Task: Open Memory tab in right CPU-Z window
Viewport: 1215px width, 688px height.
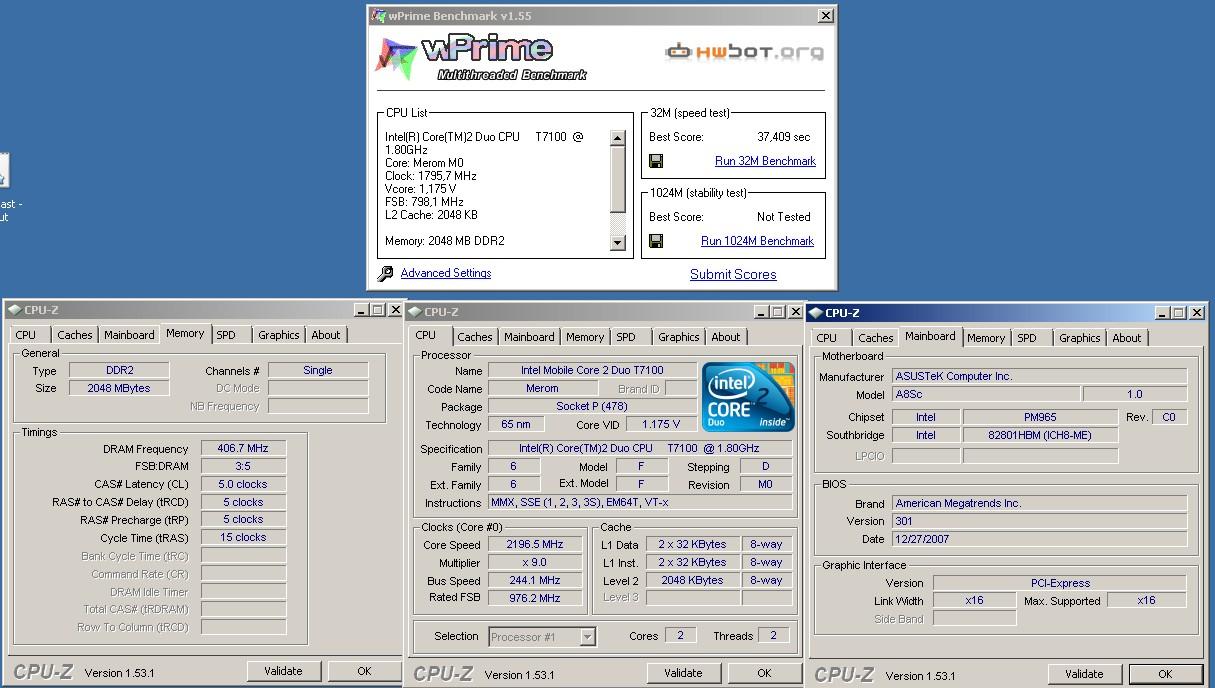Action: click(x=986, y=338)
